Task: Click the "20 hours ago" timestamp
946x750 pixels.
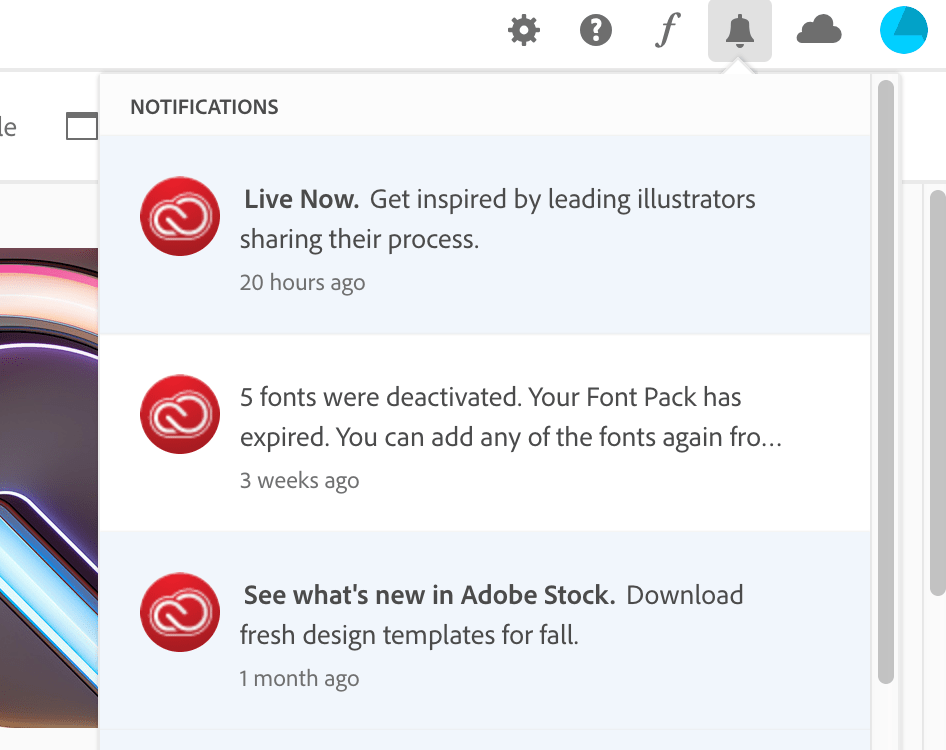Action: 302,282
